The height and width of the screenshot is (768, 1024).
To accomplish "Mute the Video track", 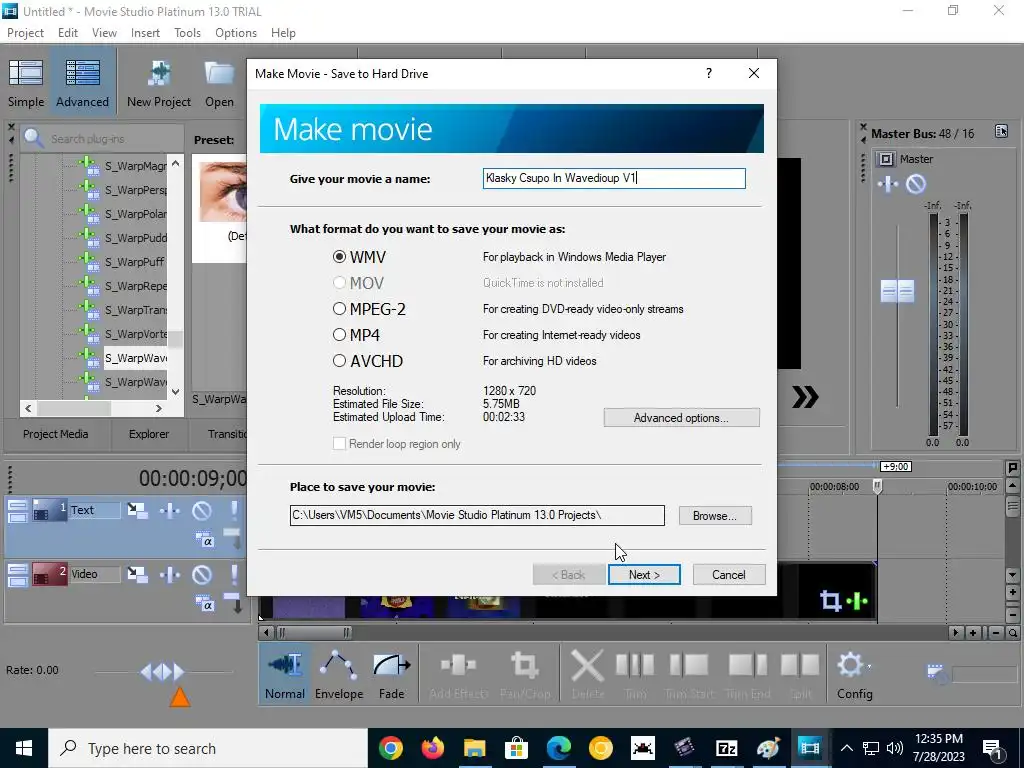I will pyautogui.click(x=202, y=574).
